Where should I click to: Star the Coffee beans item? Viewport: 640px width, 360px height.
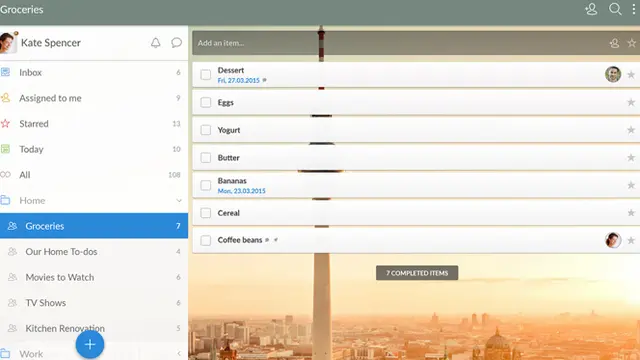(631, 240)
